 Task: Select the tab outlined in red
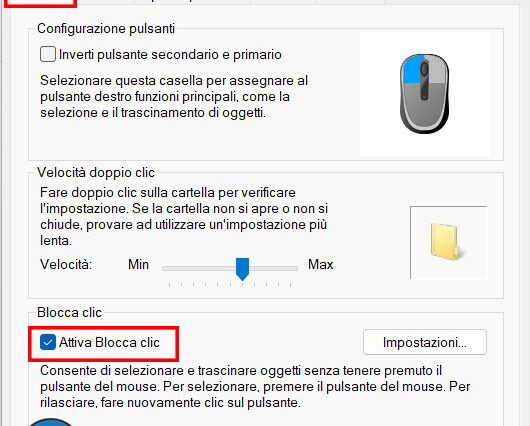[41, 3]
